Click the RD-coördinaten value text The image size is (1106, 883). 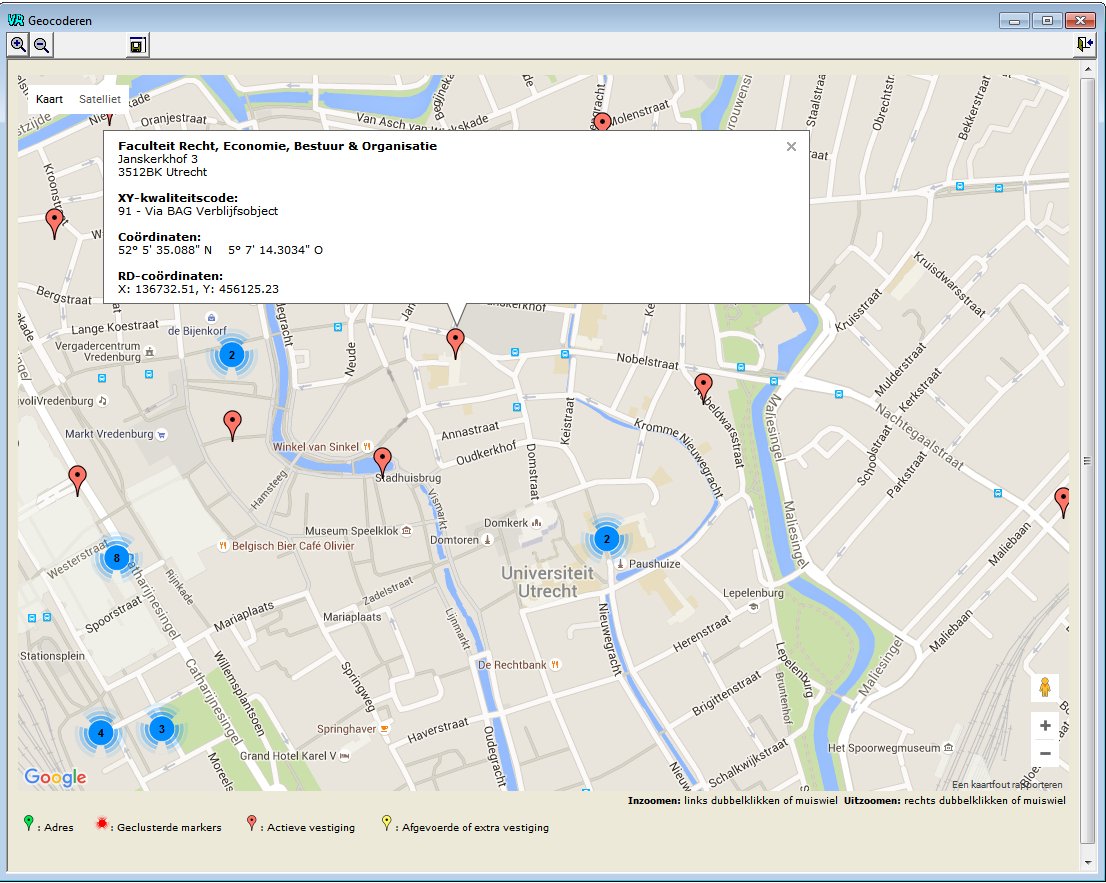[x=198, y=289]
